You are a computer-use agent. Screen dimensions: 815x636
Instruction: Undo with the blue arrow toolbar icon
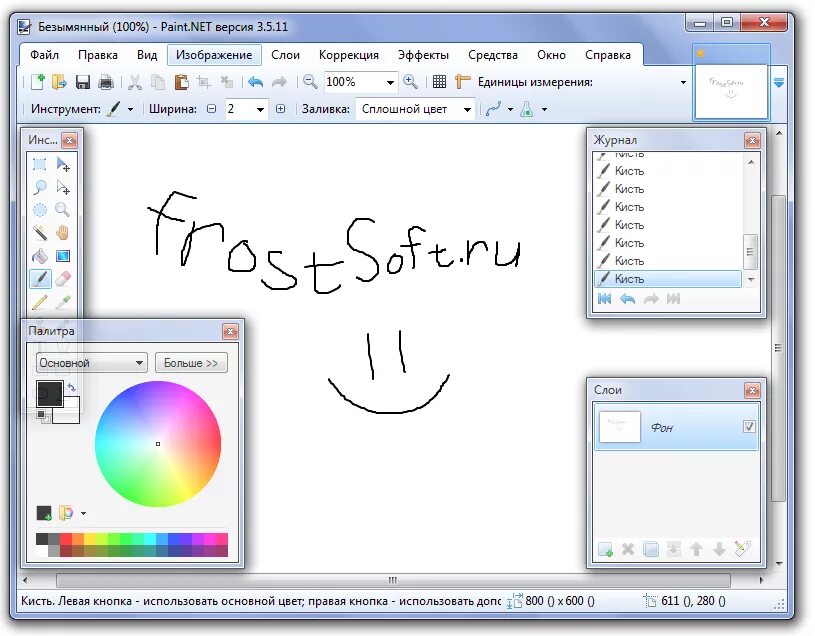click(255, 82)
